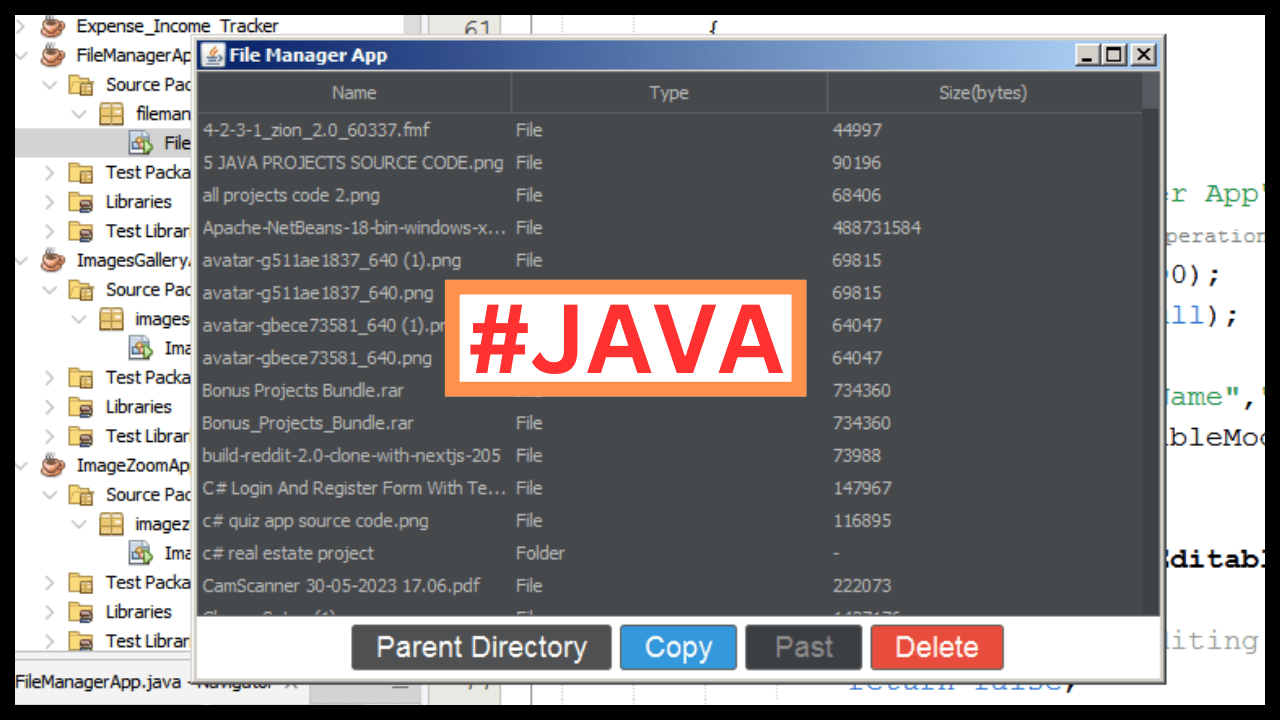Screen dimensions: 1280x720
Task: Collapse the ImagesGallery project node
Action: pos(22,260)
